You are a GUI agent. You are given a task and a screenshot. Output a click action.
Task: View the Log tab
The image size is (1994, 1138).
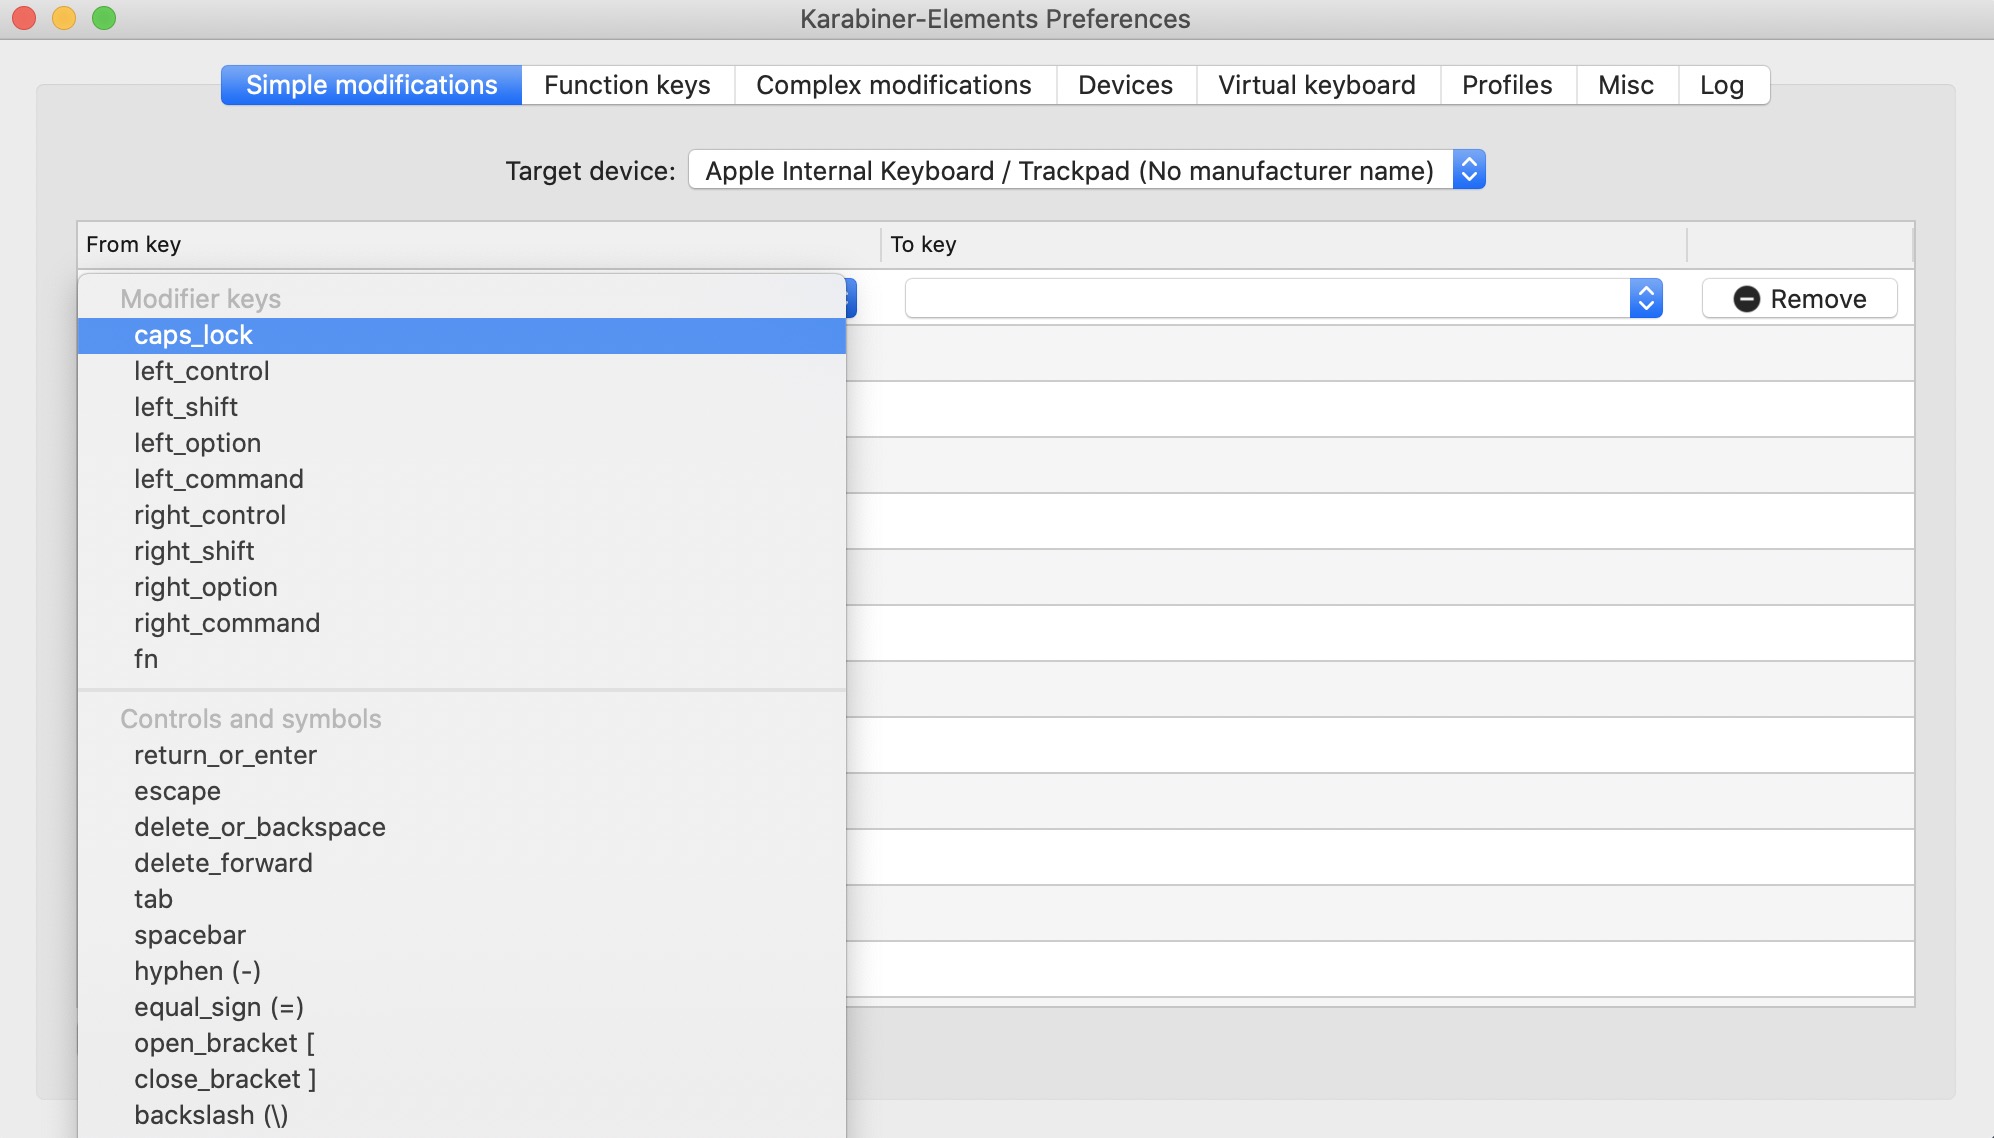(x=1721, y=85)
